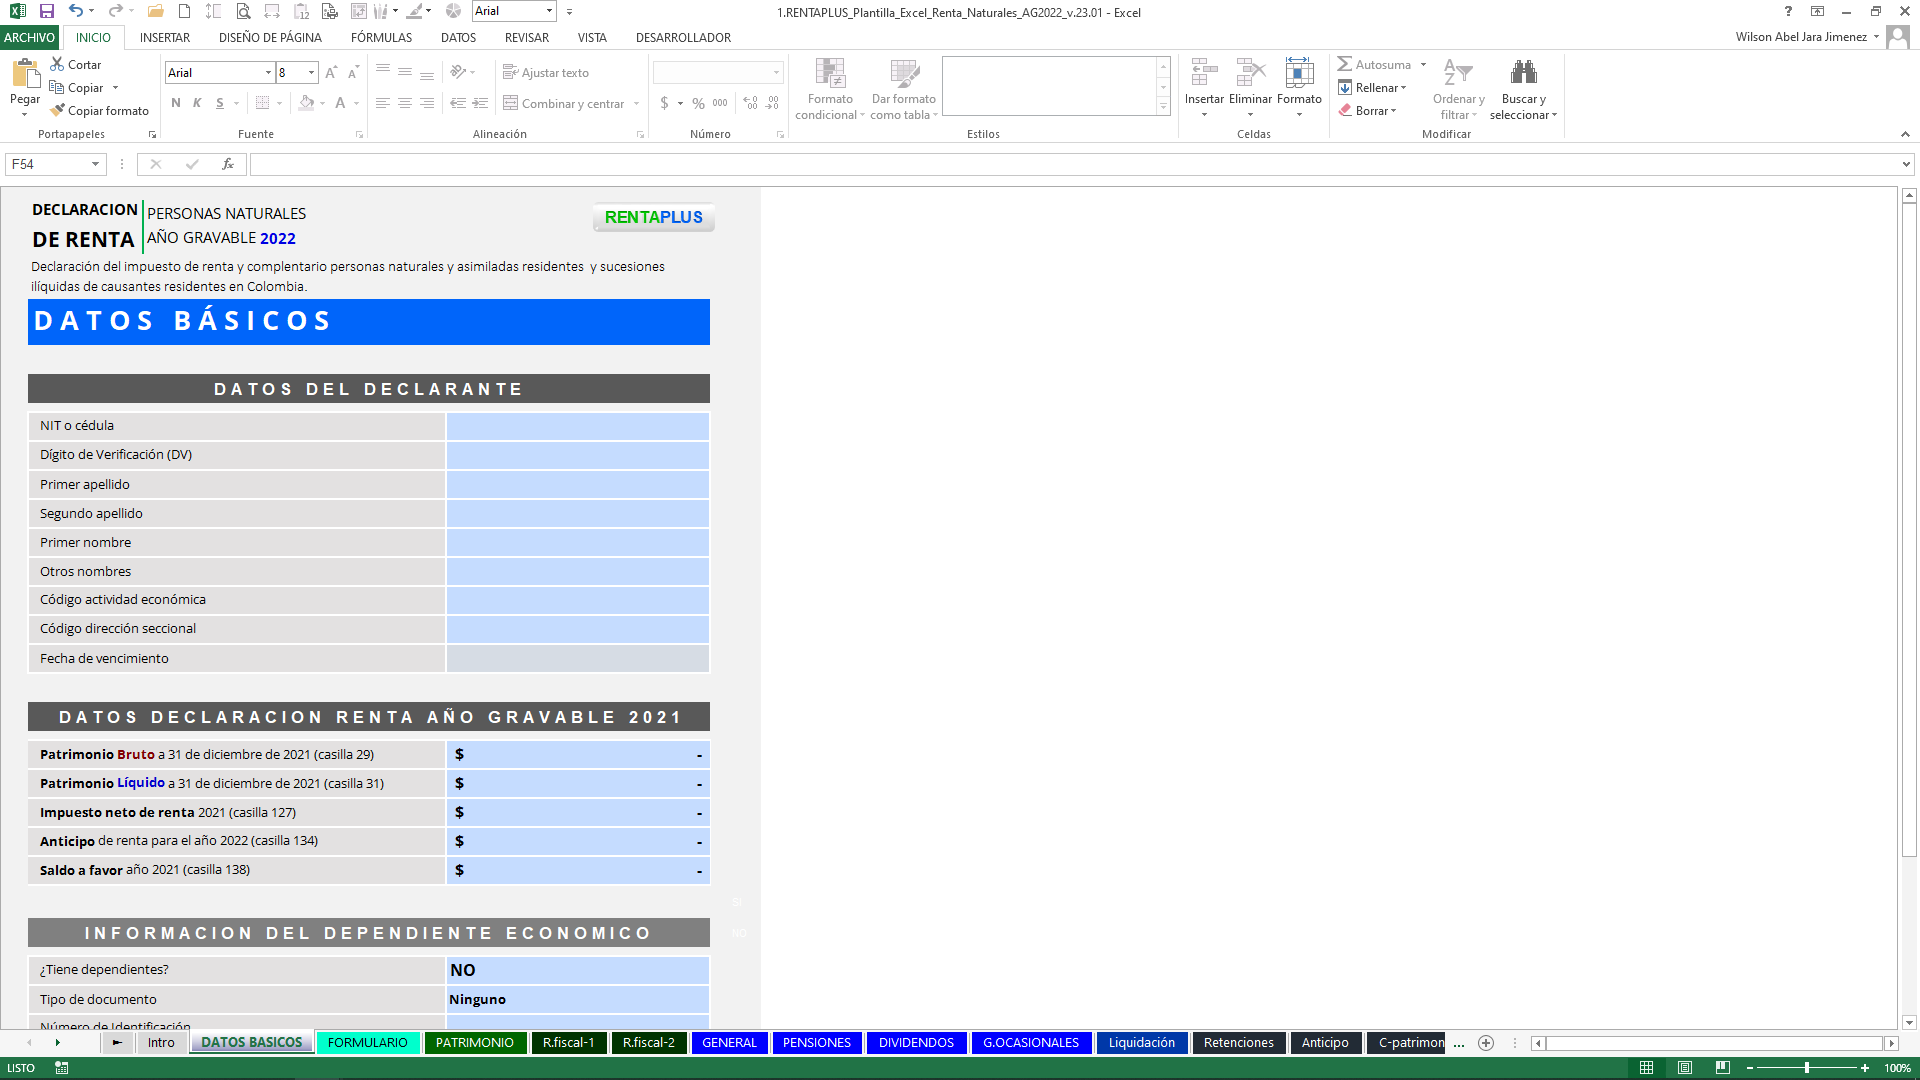The width and height of the screenshot is (1920, 1080).
Task: Center text horizontally in Alineación group
Action: click(405, 103)
